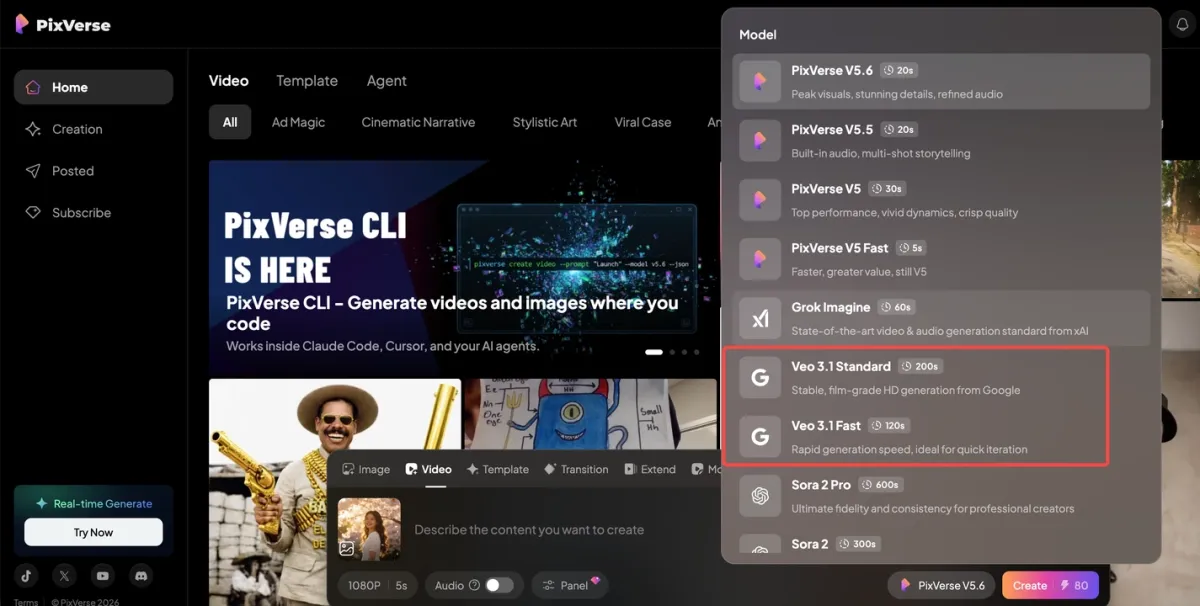Open the Discord community icon
The height and width of the screenshot is (606, 1200).
click(141, 576)
